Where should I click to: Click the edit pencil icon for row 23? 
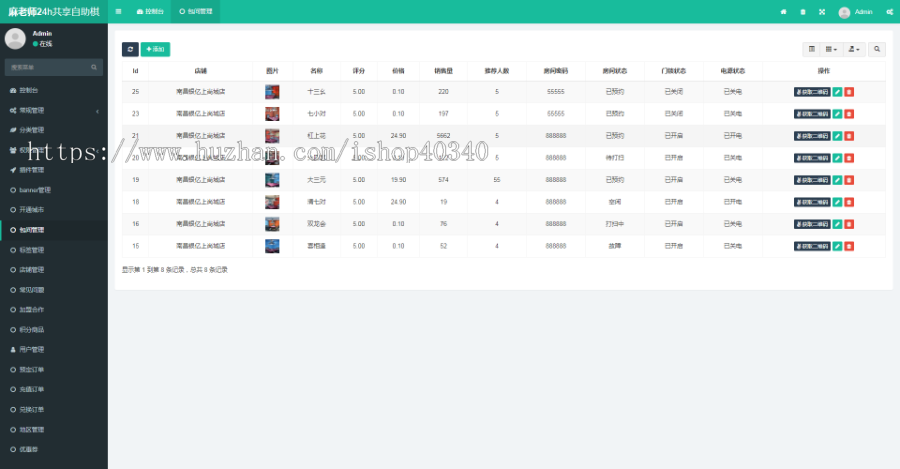(837, 114)
